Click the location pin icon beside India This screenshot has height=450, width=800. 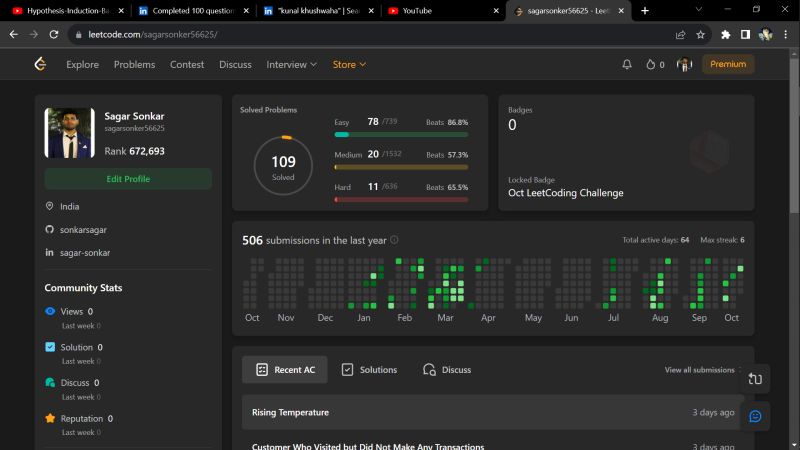point(49,206)
